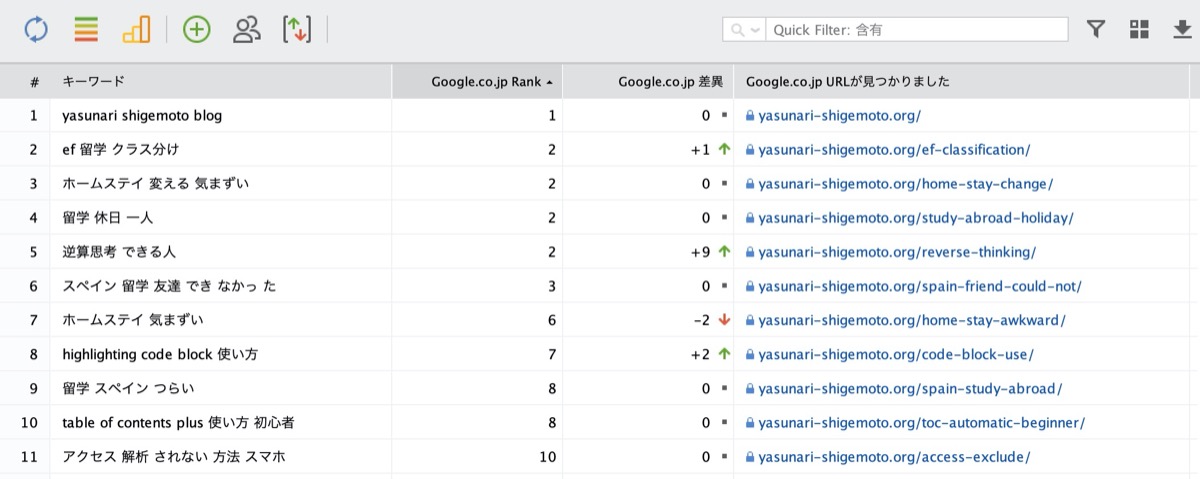Click the lock icon beside access-exclude URL
The width and height of the screenshot is (1200, 479).
pyautogui.click(x=749, y=457)
